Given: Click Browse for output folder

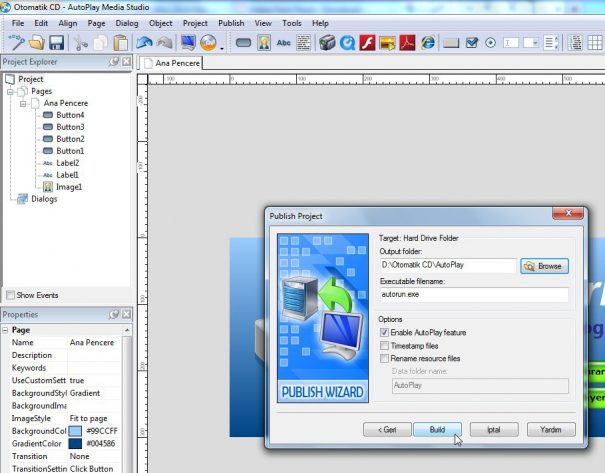Looking at the screenshot, I should [x=544, y=266].
